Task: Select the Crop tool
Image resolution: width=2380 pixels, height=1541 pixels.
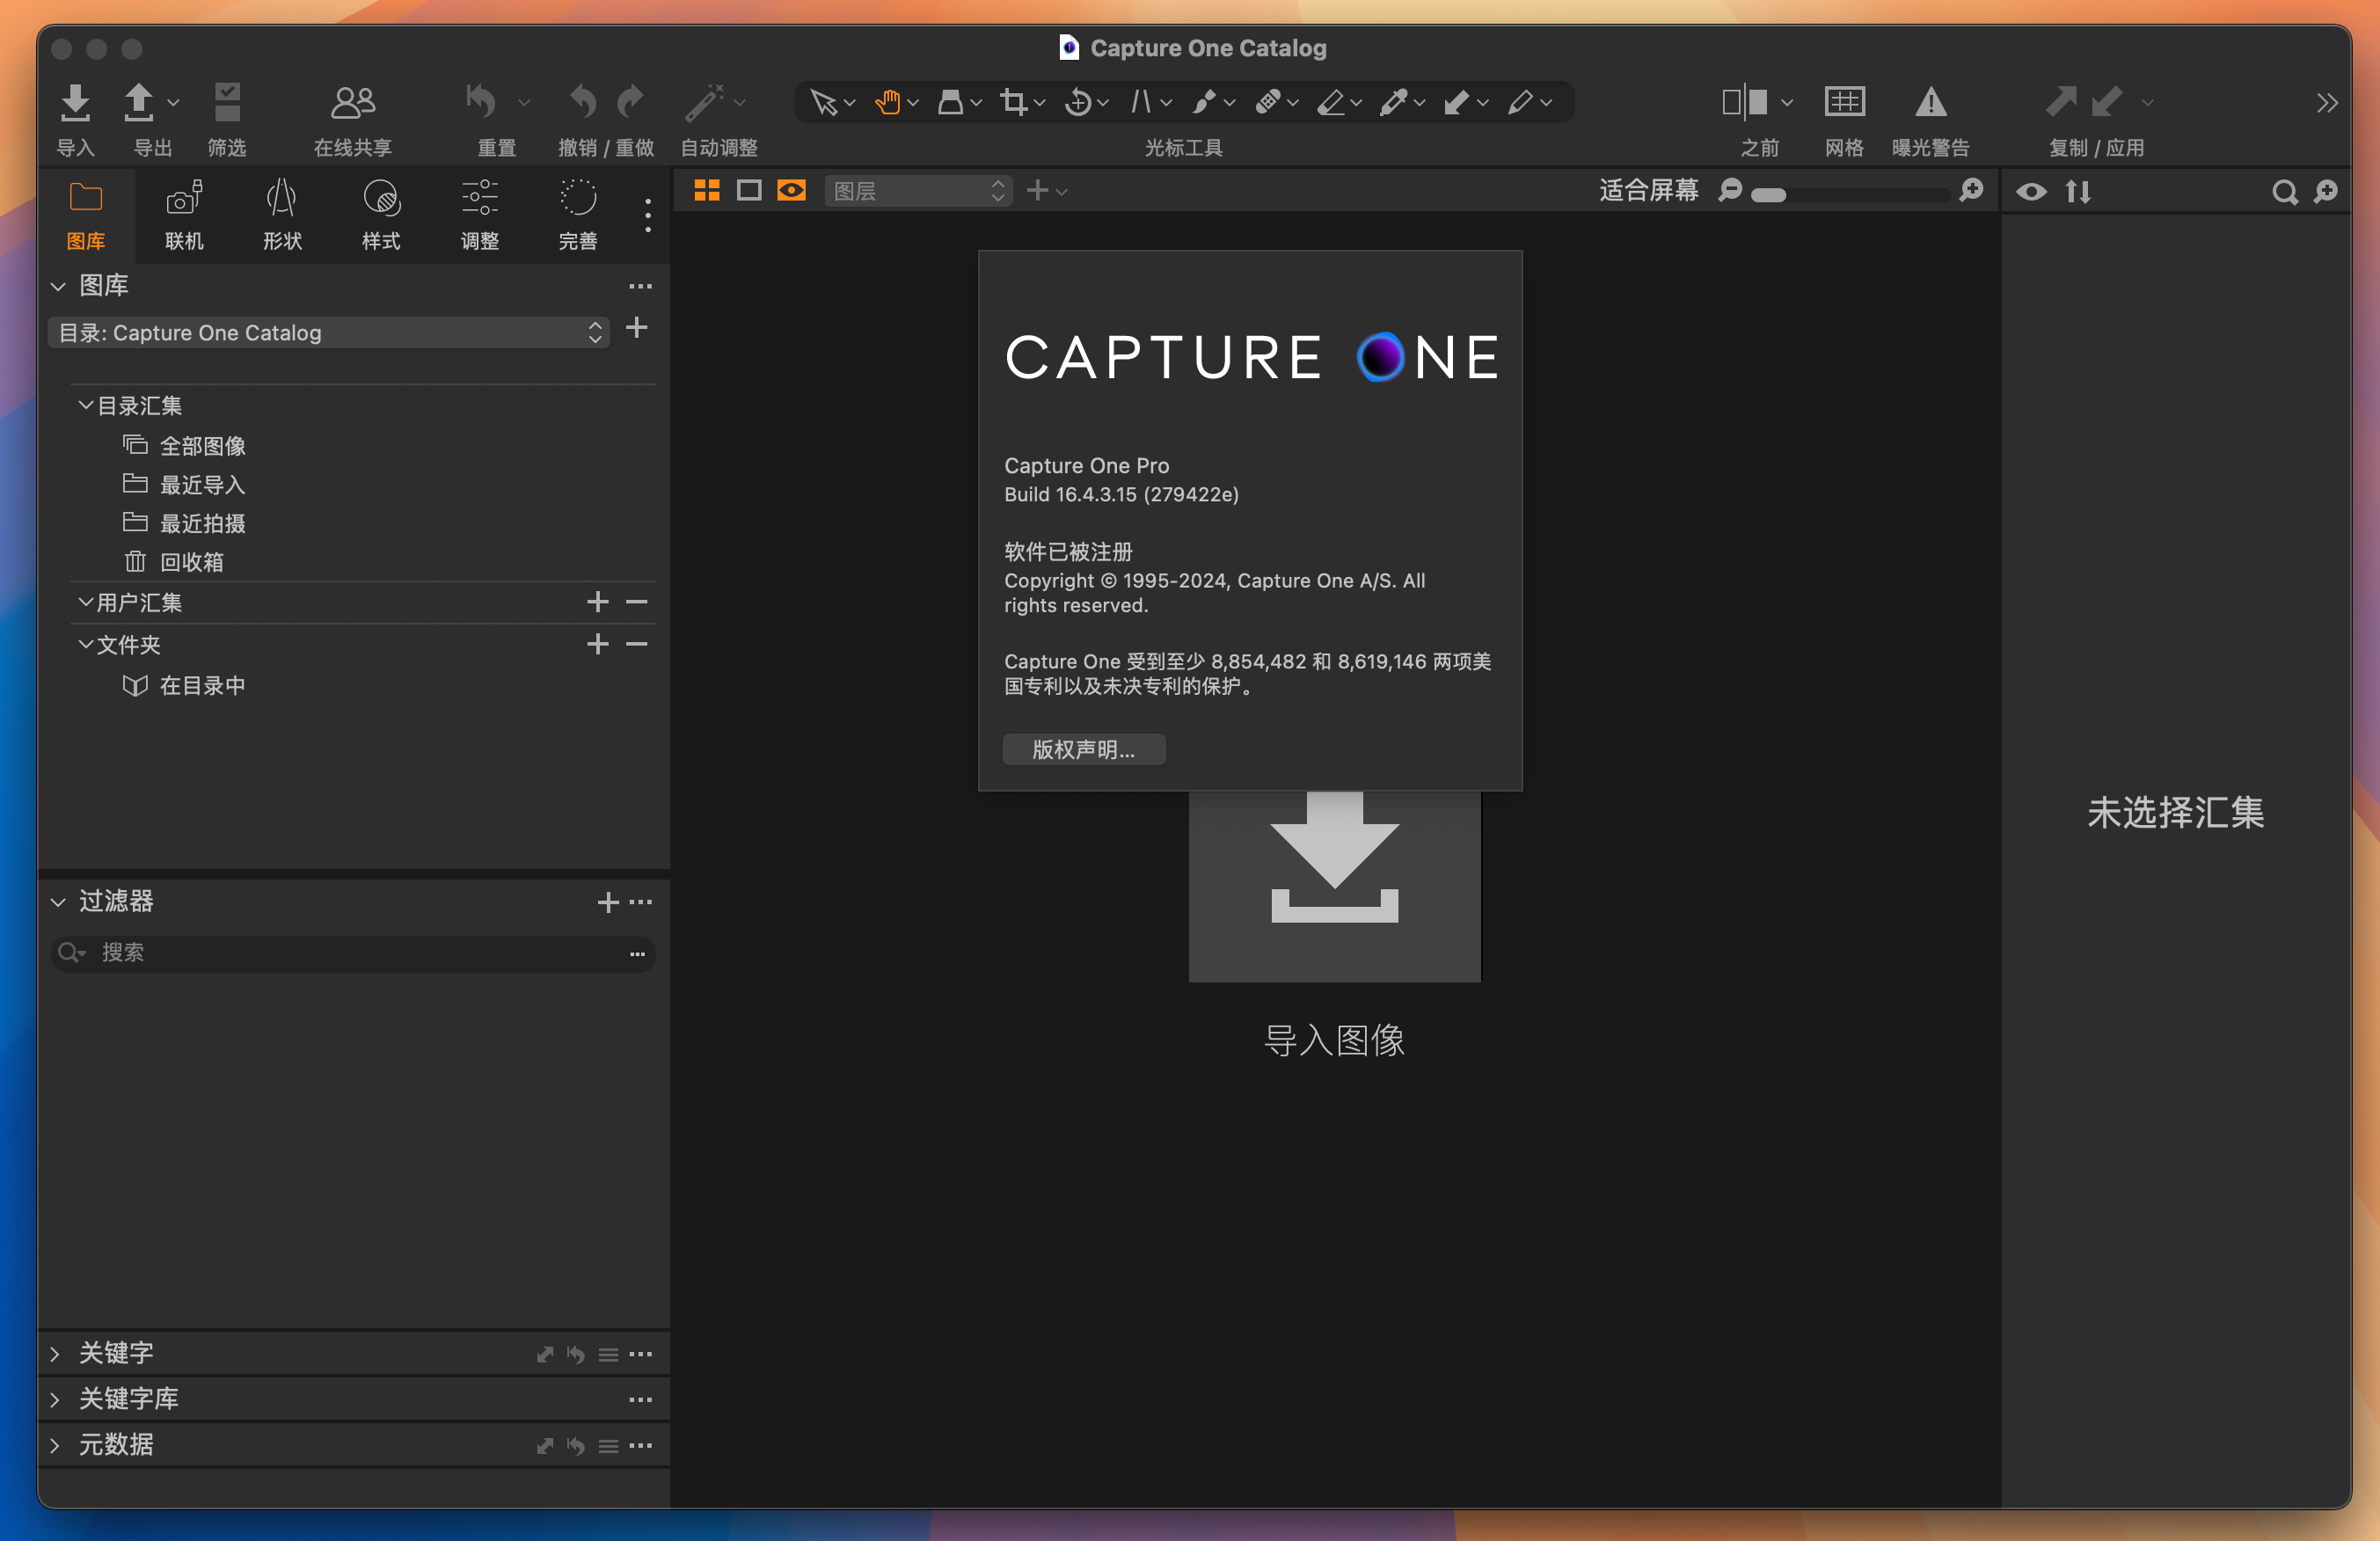Action: pyautogui.click(x=1013, y=102)
